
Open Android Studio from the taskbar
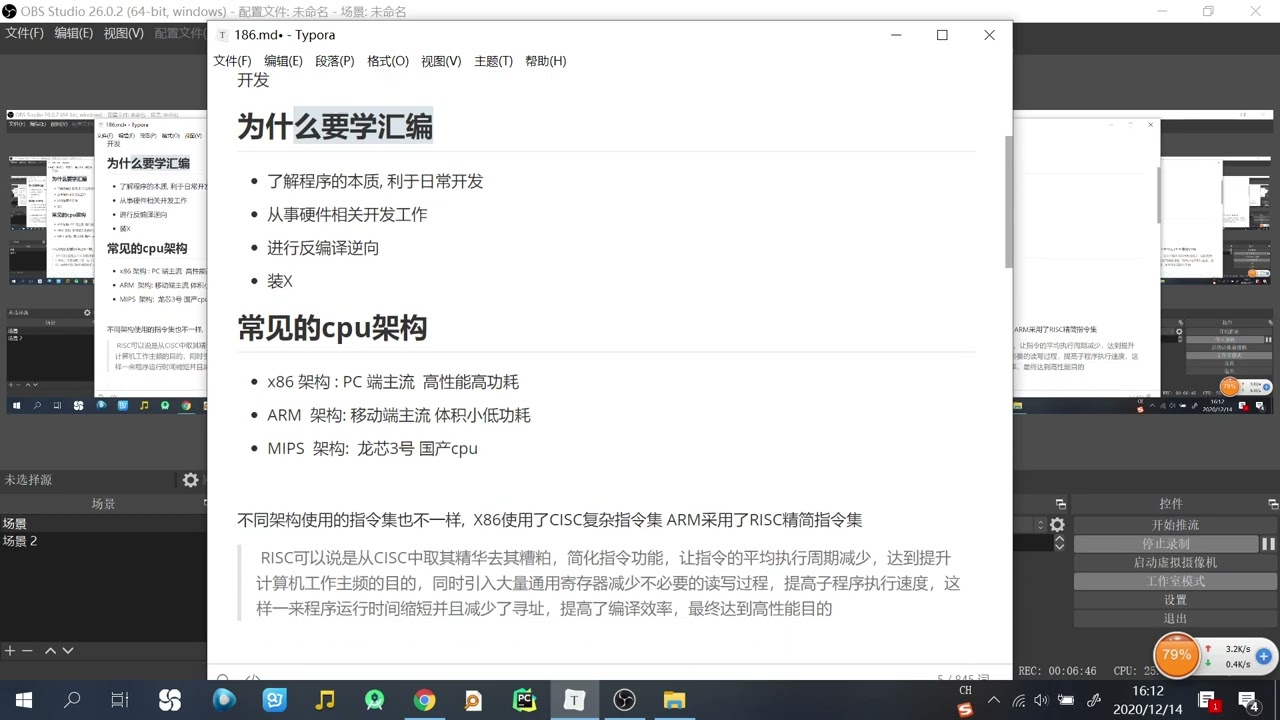pos(374,700)
